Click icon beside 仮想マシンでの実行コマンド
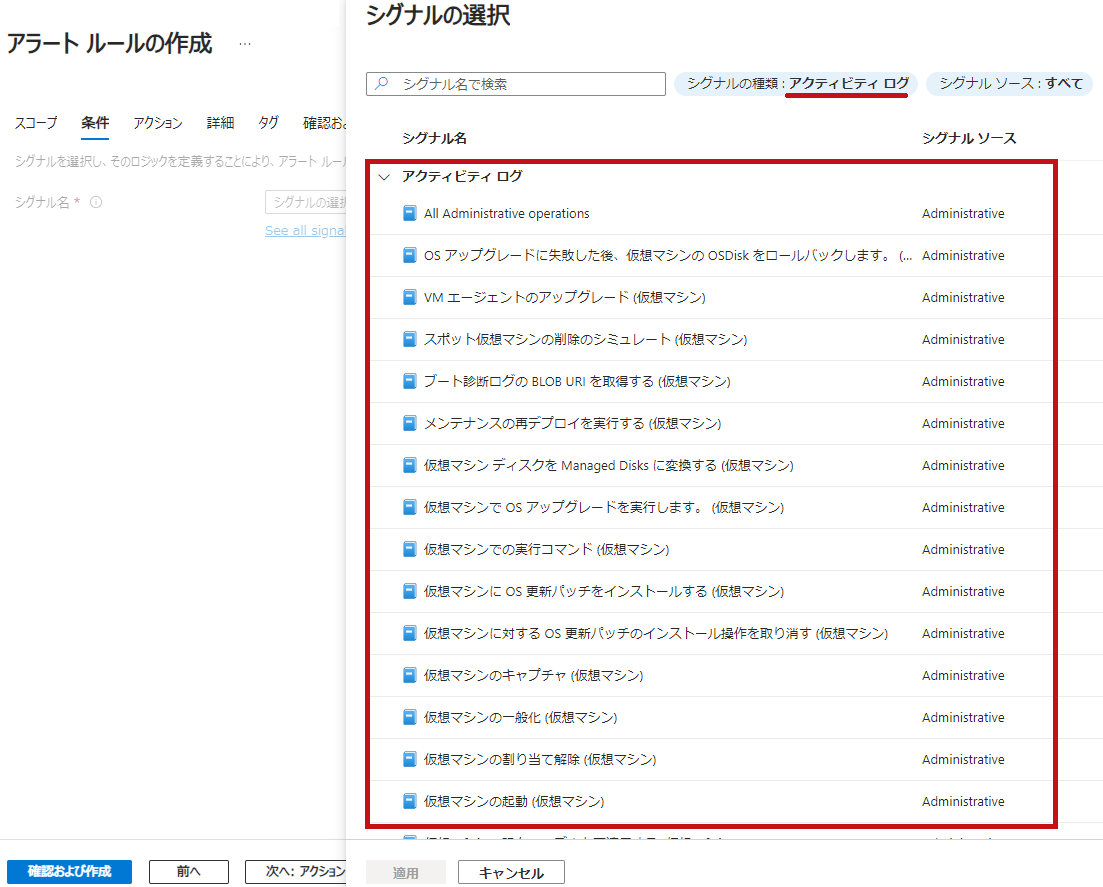The image size is (1103, 887). point(409,549)
